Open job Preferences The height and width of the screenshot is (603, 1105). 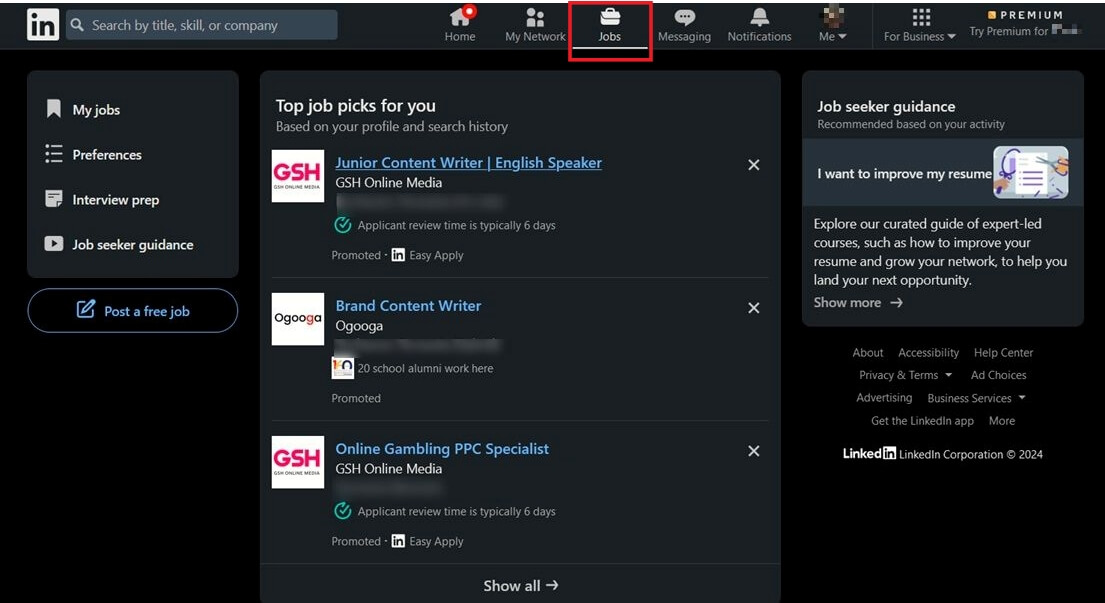(107, 155)
